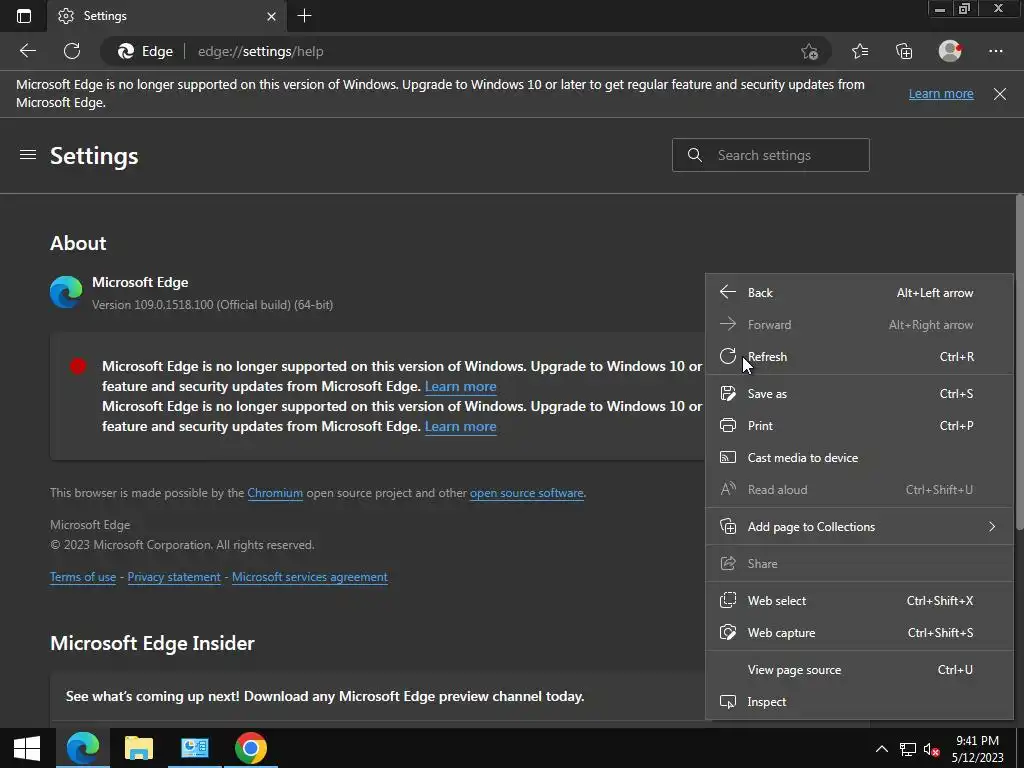The height and width of the screenshot is (768, 1024).
Task: Open the open source software link
Action: (x=526, y=492)
